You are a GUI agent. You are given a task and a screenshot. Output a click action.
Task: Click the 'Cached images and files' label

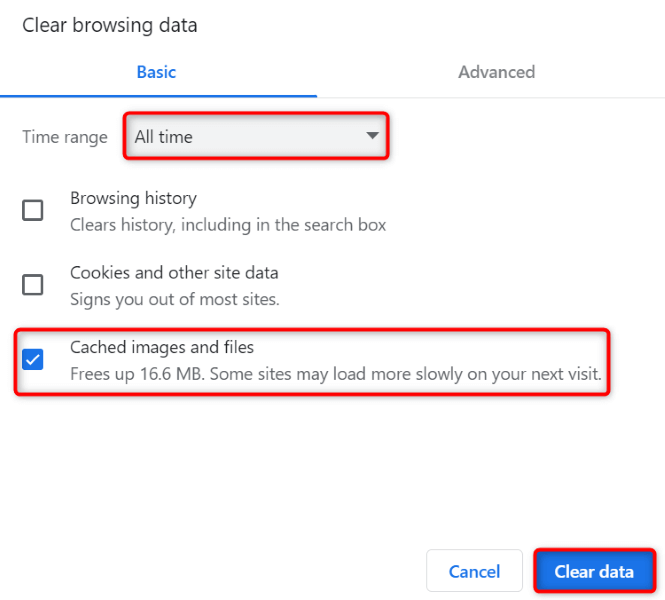162,348
